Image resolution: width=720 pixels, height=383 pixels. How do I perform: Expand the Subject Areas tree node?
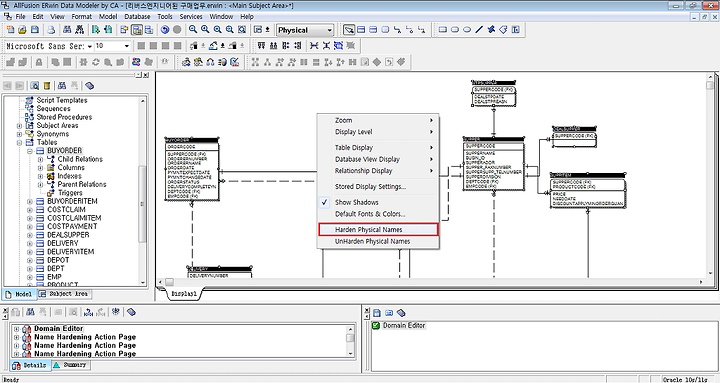pyautogui.click(x=19, y=125)
